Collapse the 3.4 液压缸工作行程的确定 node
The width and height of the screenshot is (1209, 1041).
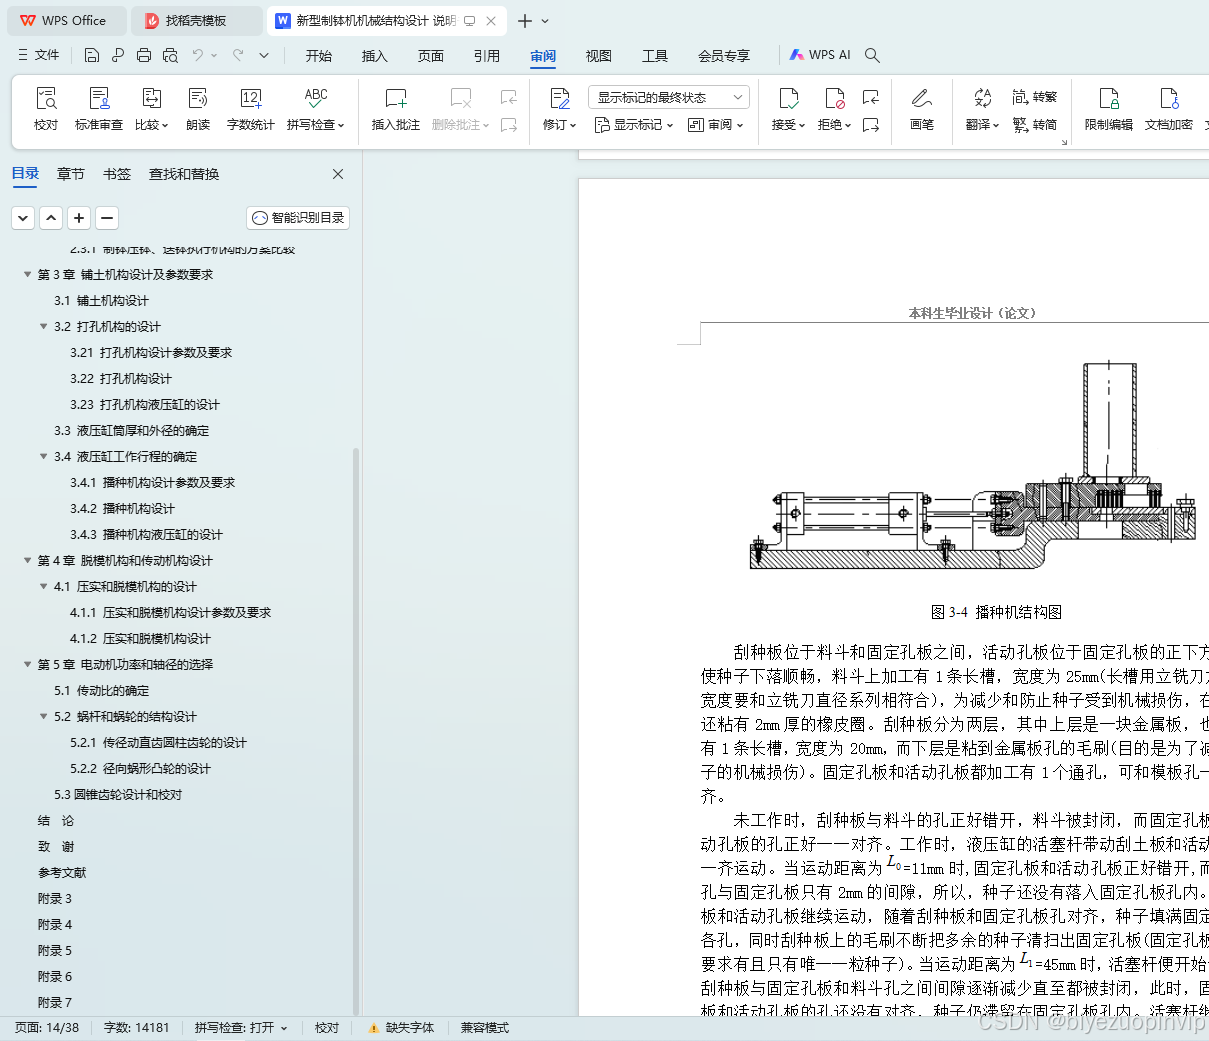[x=43, y=456]
